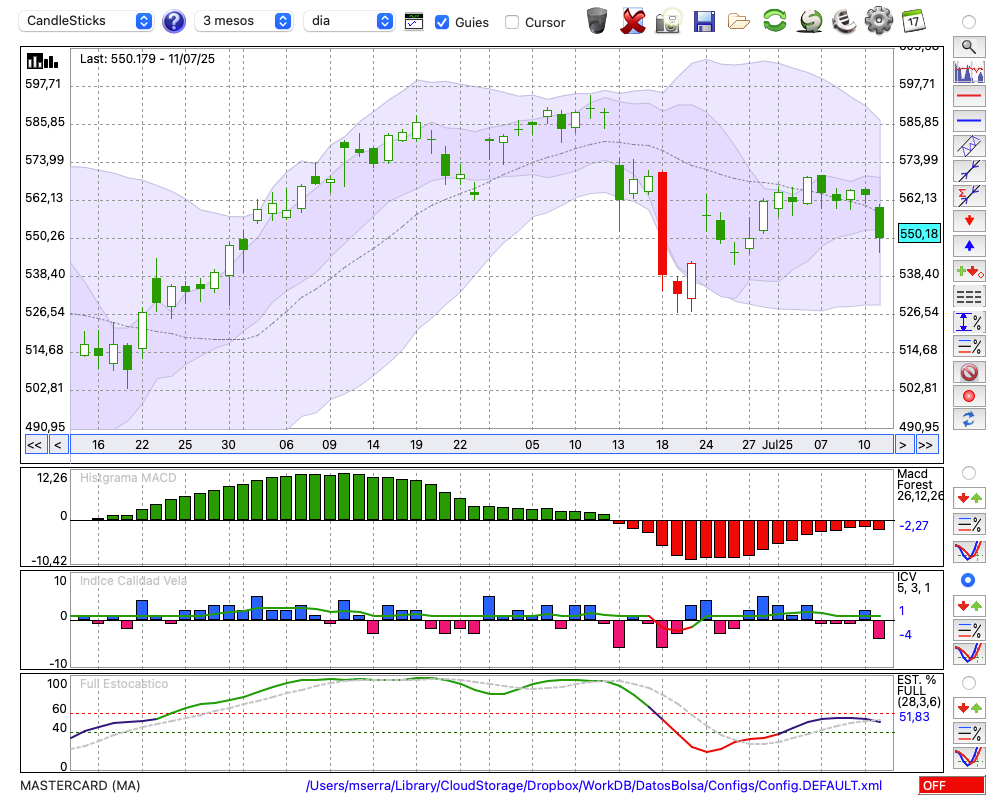Screen dimensions: 1000x800
Task: Click the green plus red arrow tool
Action: (x=969, y=271)
